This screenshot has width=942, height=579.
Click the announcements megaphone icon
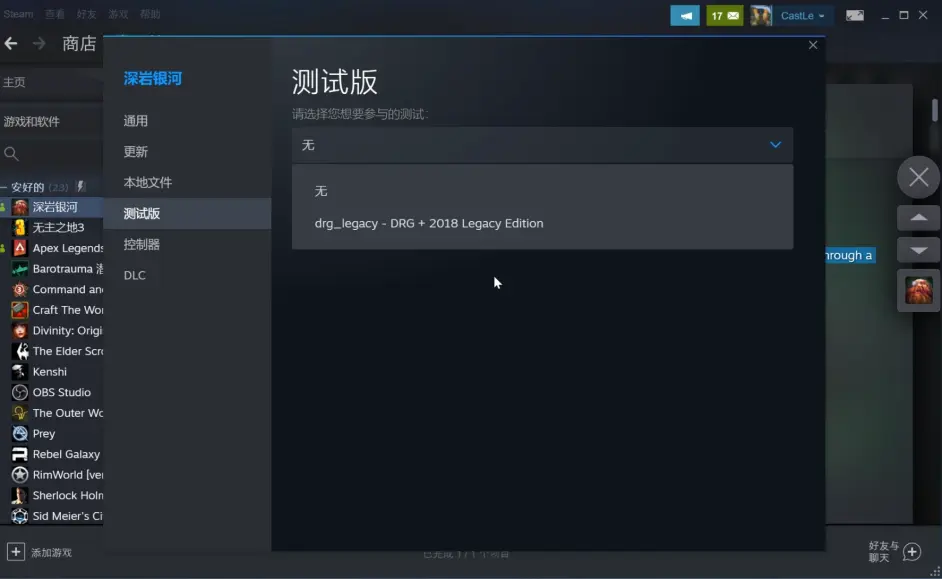(685, 15)
